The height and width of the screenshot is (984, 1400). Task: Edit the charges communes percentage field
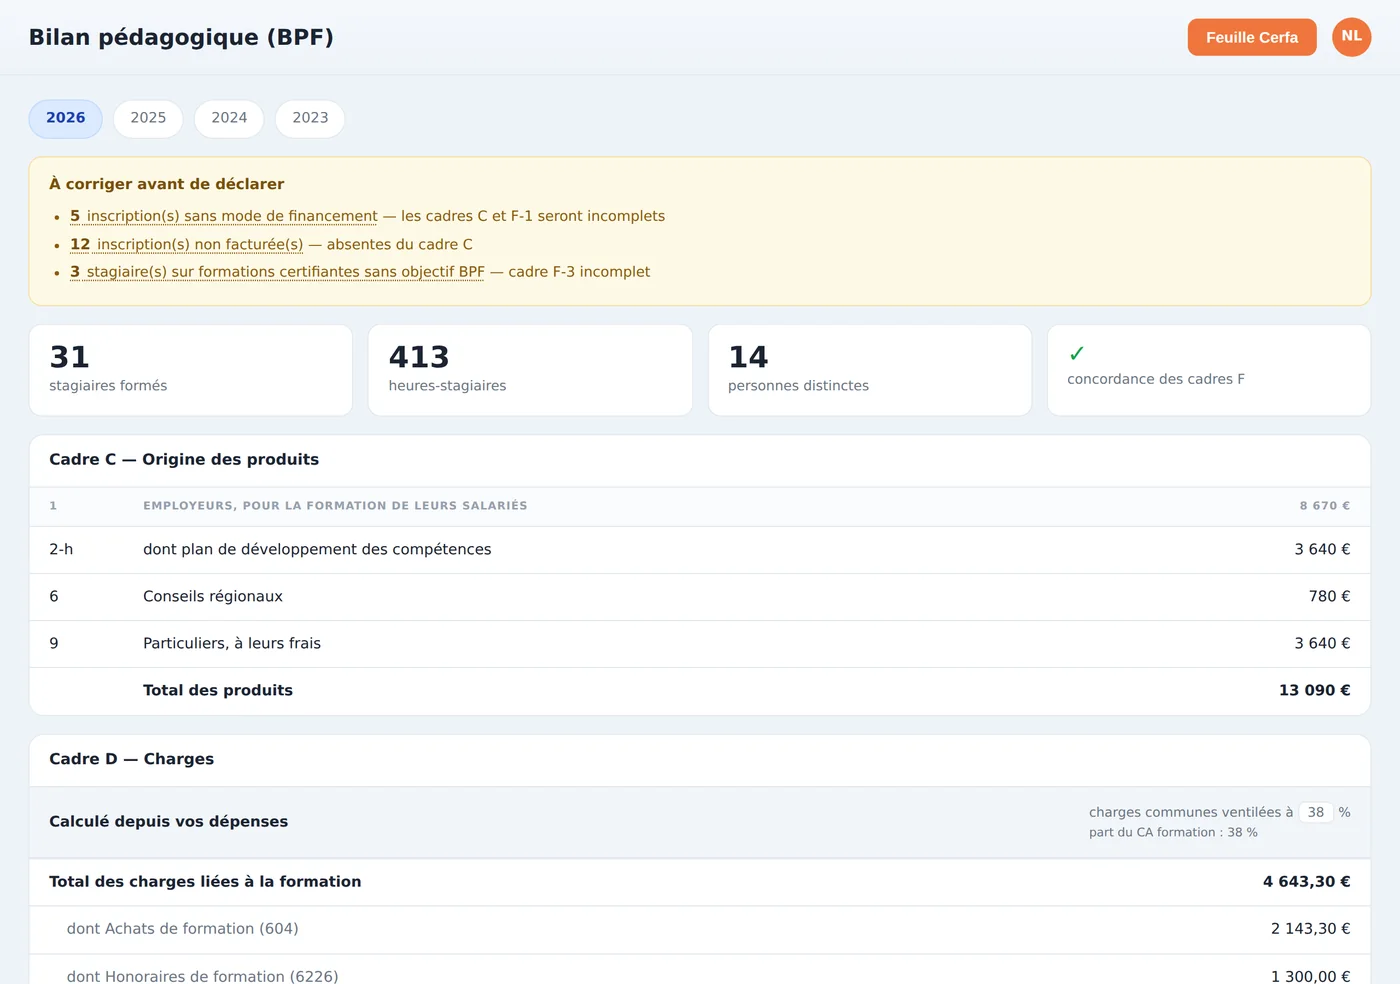click(x=1316, y=812)
